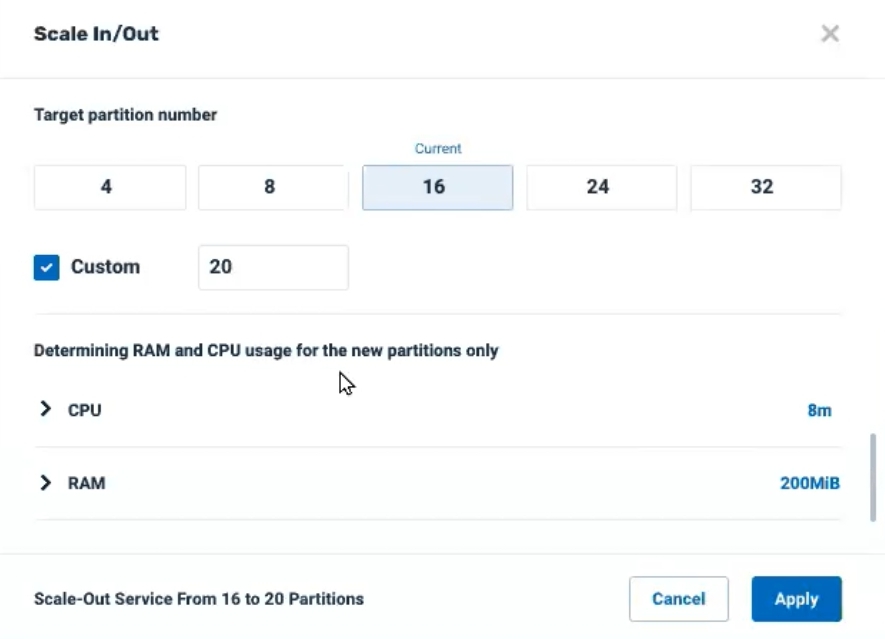Pick 24 as target partition number
The image size is (885, 639).
click(602, 187)
